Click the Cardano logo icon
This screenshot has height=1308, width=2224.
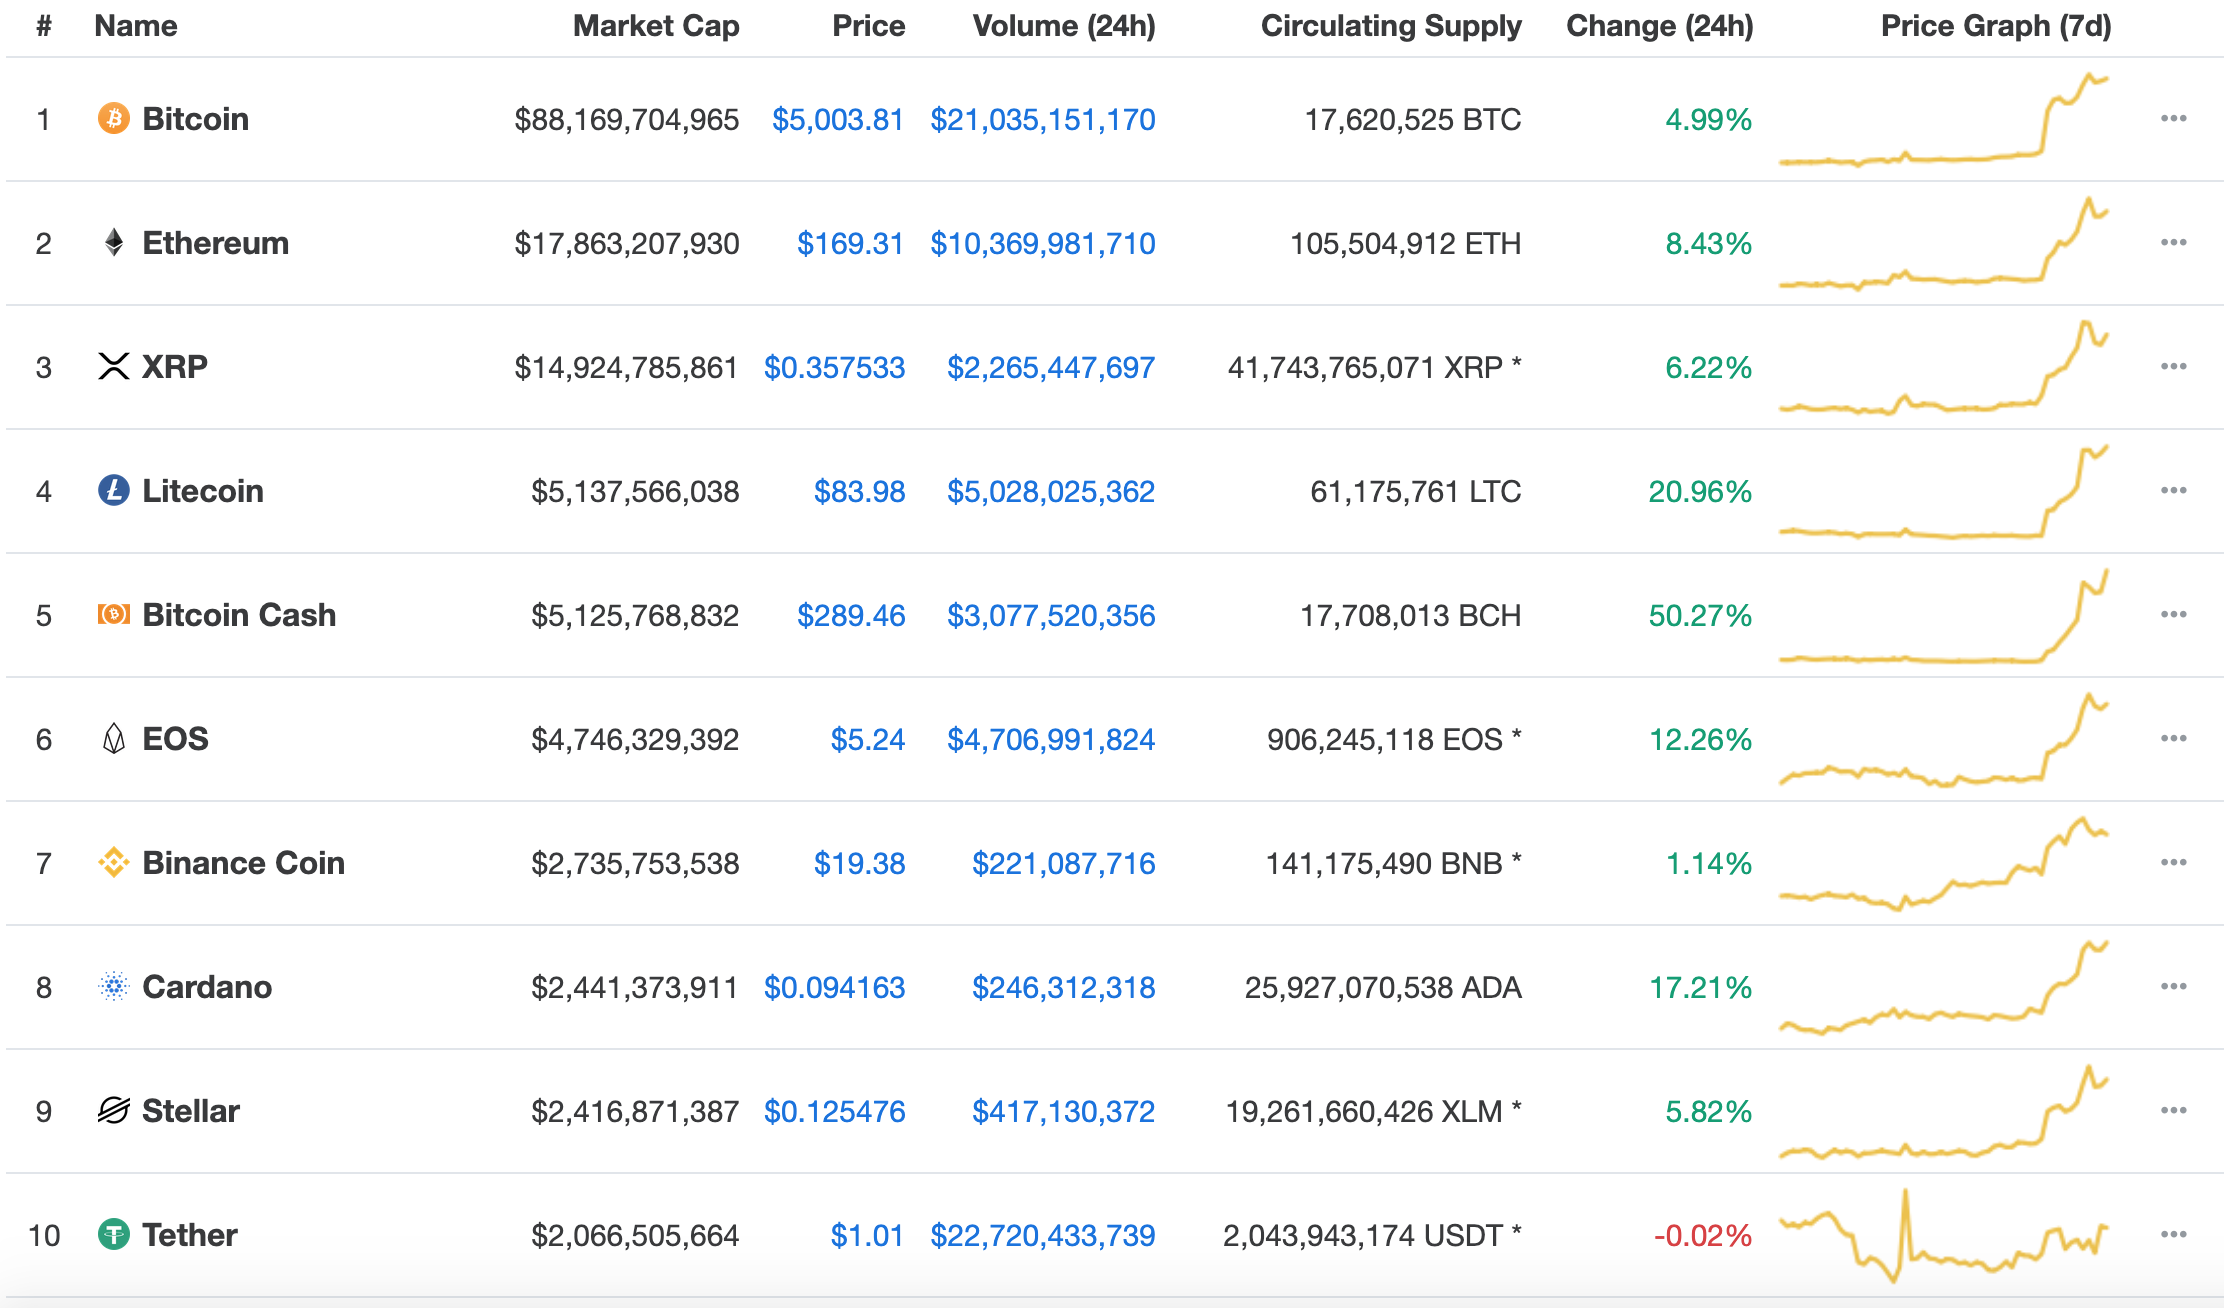coord(114,986)
